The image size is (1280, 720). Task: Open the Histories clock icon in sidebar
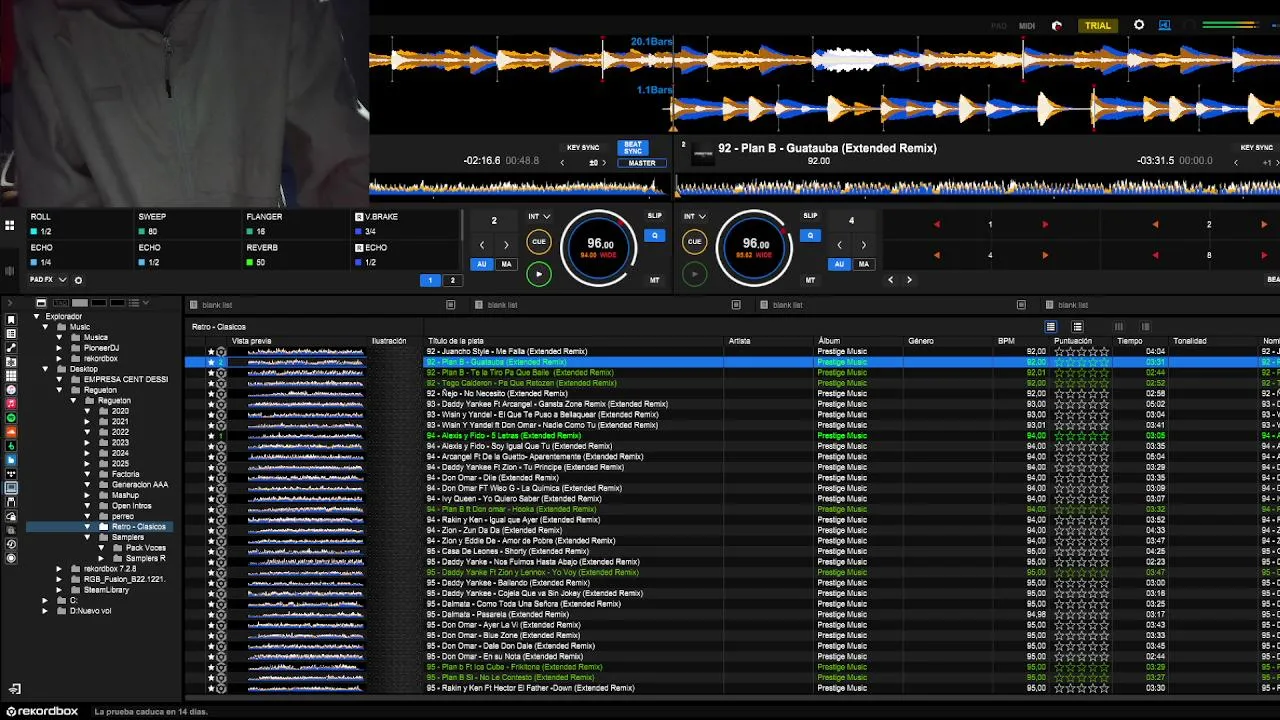click(x=11, y=544)
